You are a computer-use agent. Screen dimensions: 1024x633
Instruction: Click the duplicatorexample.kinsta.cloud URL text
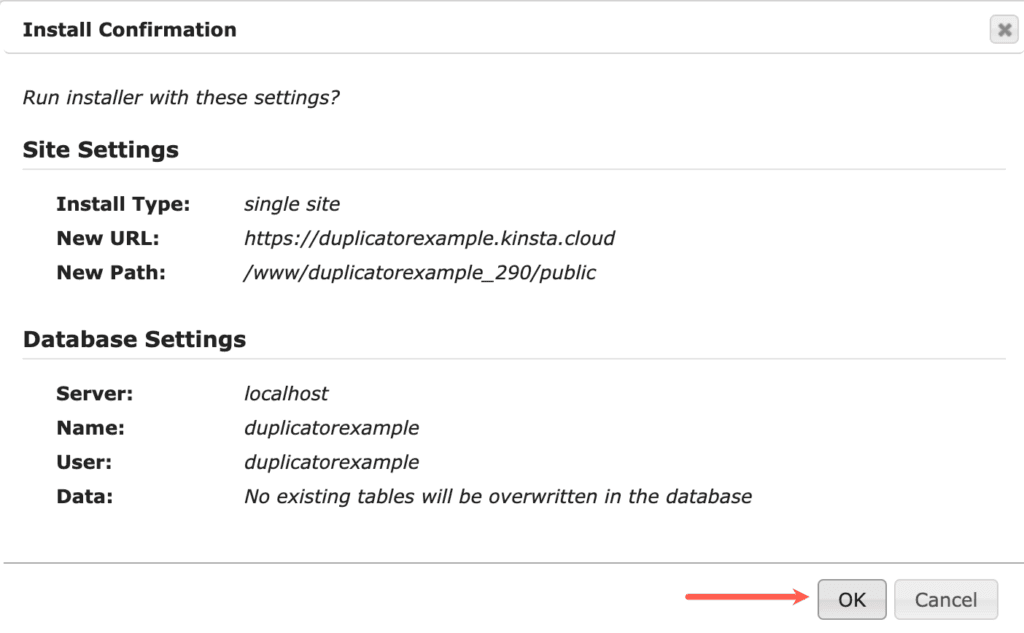tap(429, 238)
